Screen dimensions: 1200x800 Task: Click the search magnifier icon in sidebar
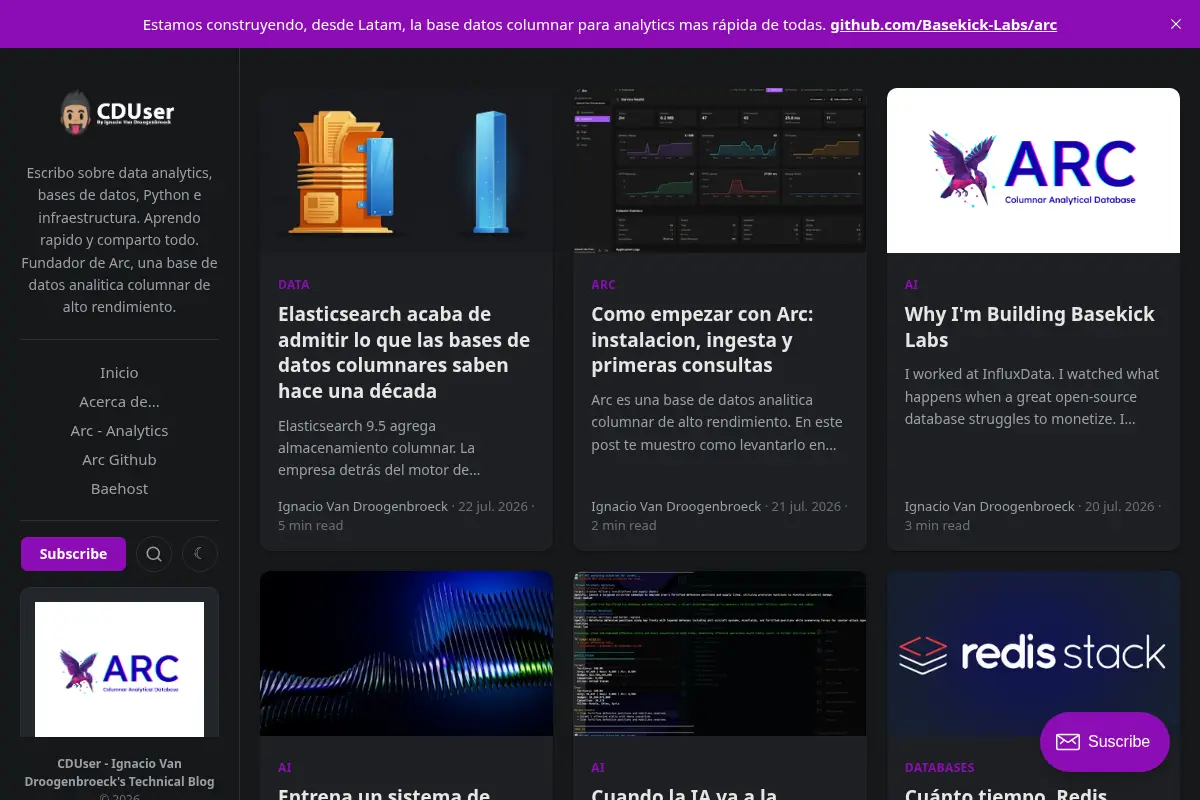(x=154, y=553)
